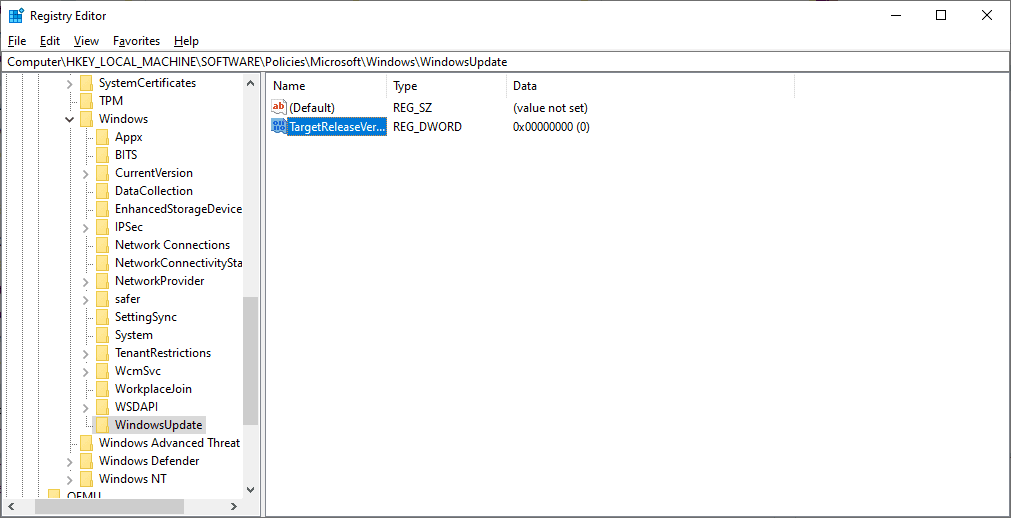
Task: Click the WSDAPI folder icon
Action: pyautogui.click(x=103, y=407)
